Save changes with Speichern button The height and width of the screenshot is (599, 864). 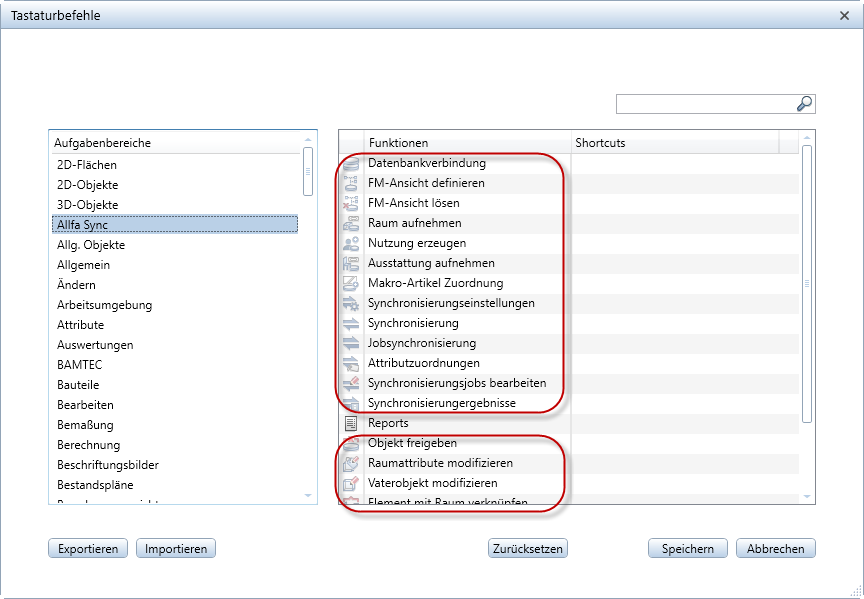pos(687,548)
